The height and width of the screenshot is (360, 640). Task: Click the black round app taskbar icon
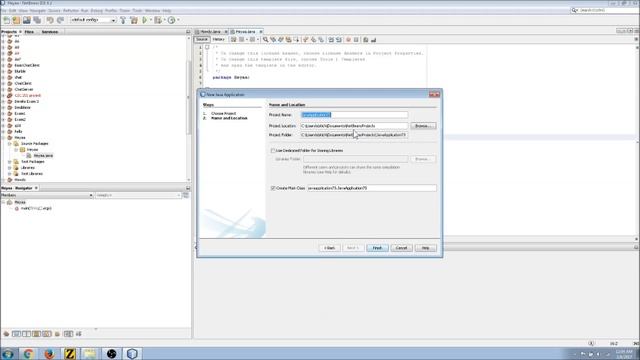(111, 353)
